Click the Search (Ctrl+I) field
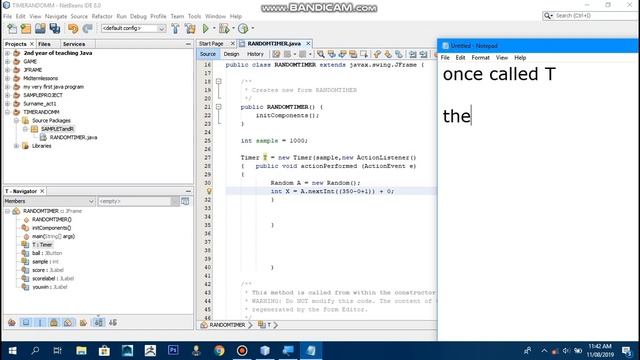The height and width of the screenshot is (360, 640). [x=590, y=16]
